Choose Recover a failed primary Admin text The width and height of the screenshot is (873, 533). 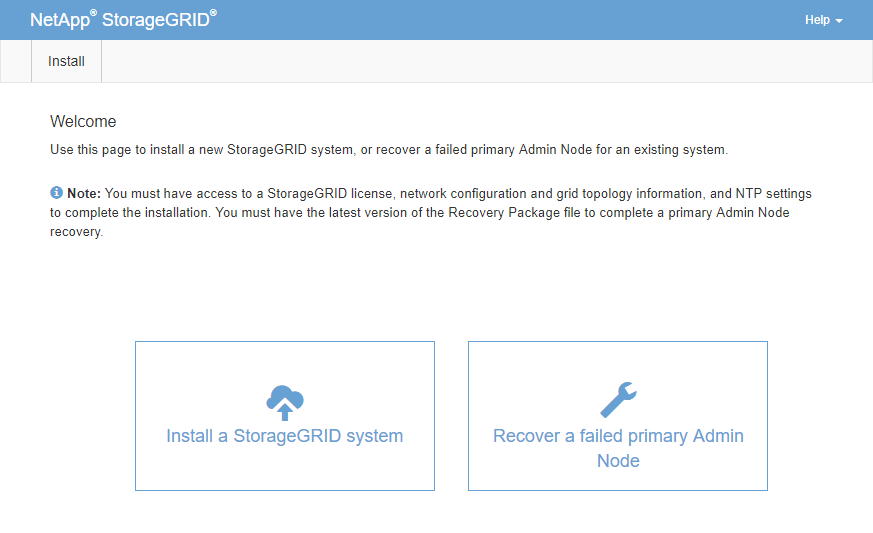(x=618, y=436)
